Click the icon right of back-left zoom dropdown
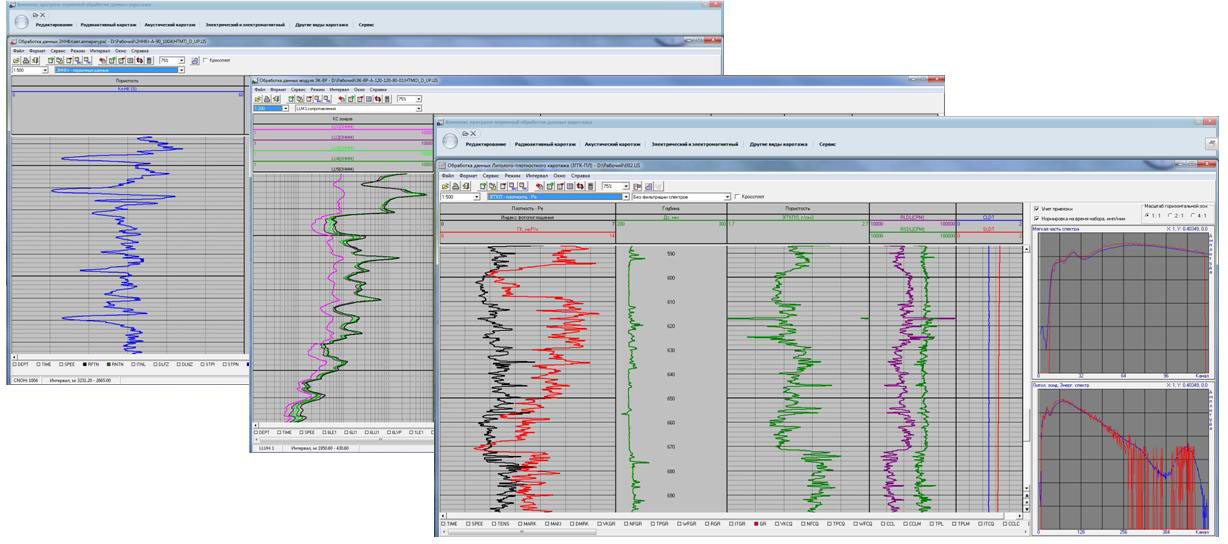The width and height of the screenshot is (1228, 544). 194,60
